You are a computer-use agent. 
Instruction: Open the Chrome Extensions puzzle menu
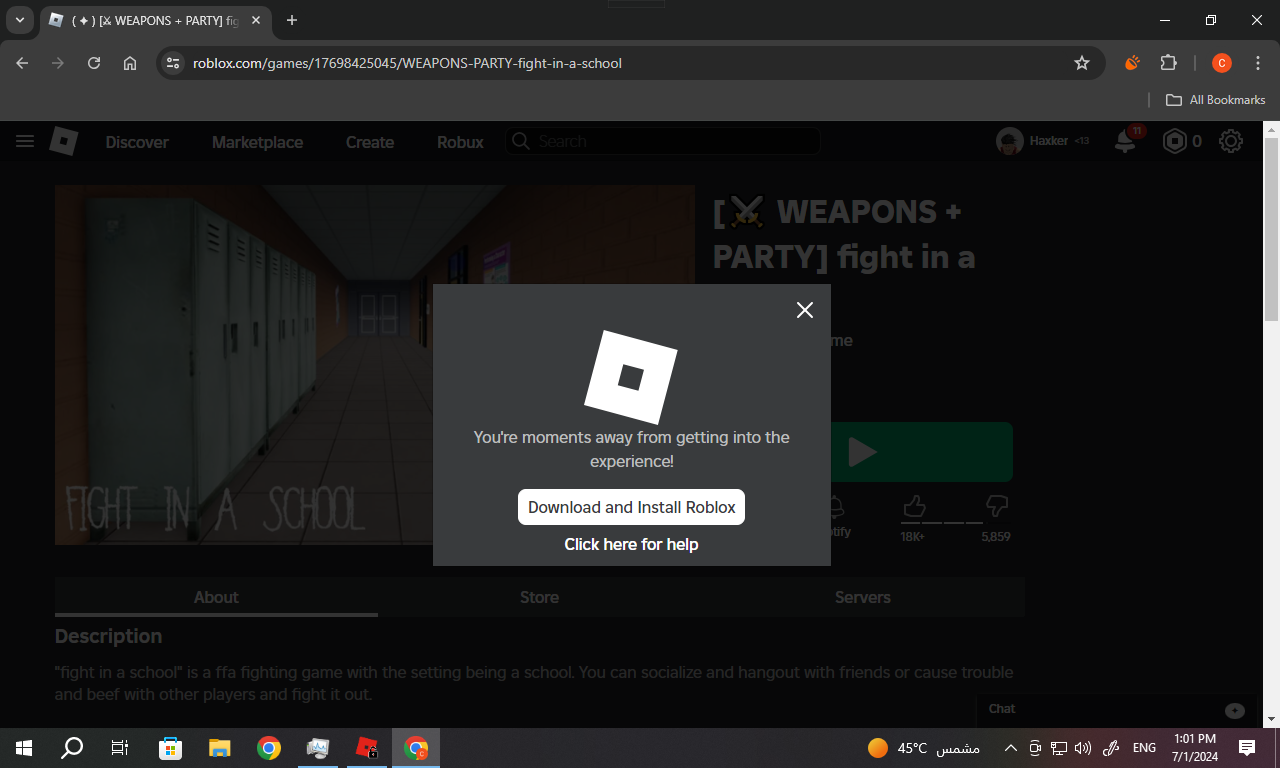click(1168, 63)
